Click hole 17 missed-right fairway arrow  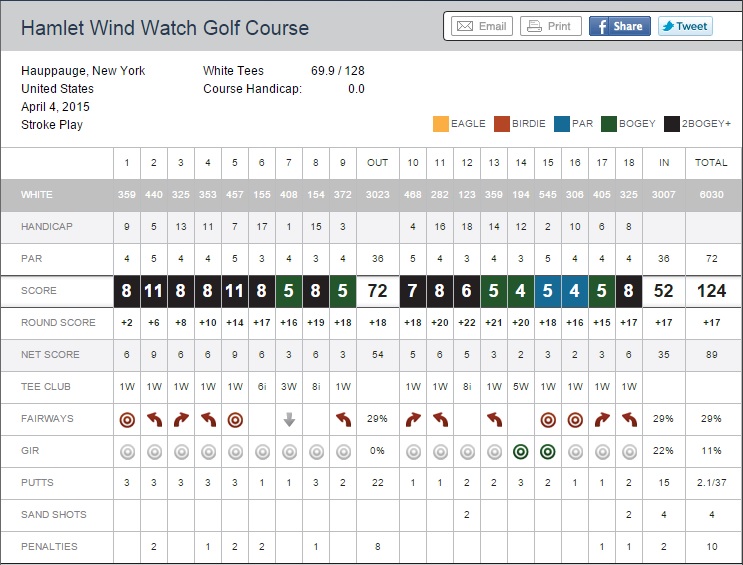pyautogui.click(x=602, y=420)
